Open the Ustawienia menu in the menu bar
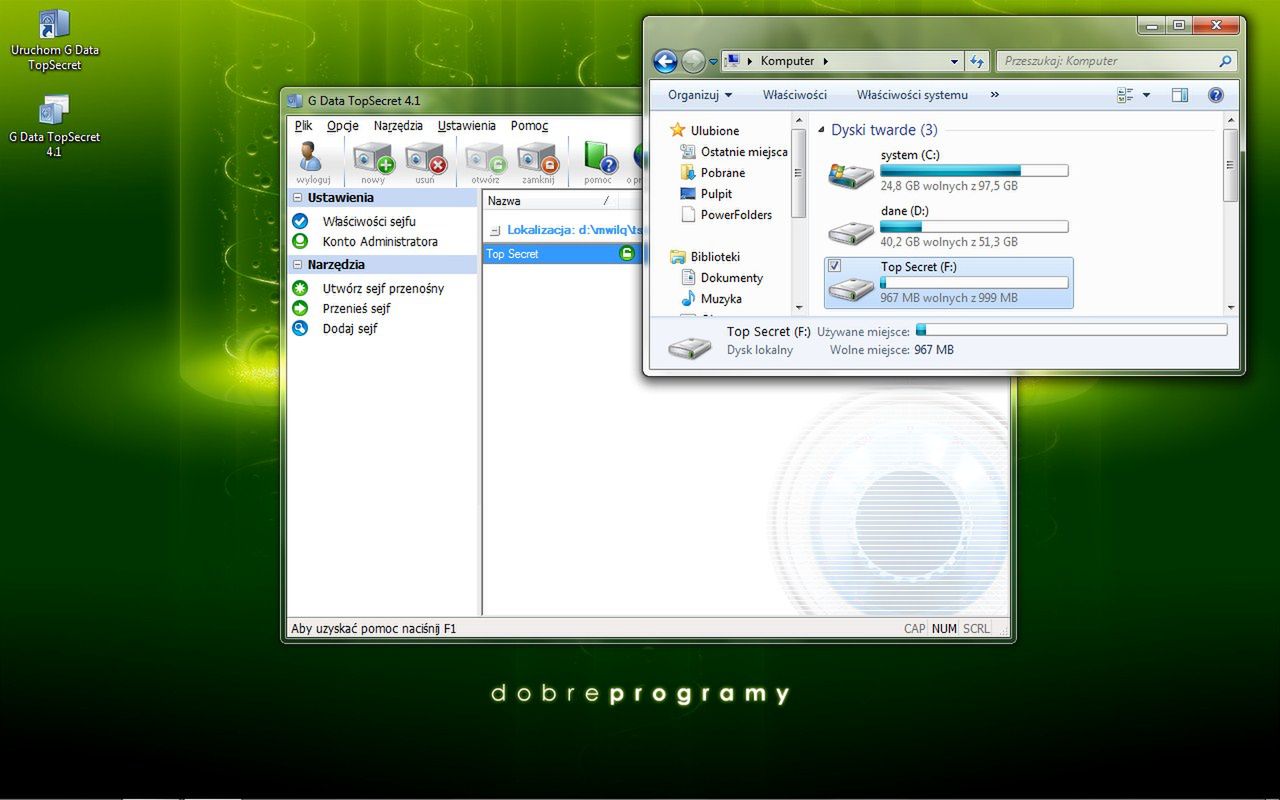This screenshot has width=1280, height=800. click(467, 126)
